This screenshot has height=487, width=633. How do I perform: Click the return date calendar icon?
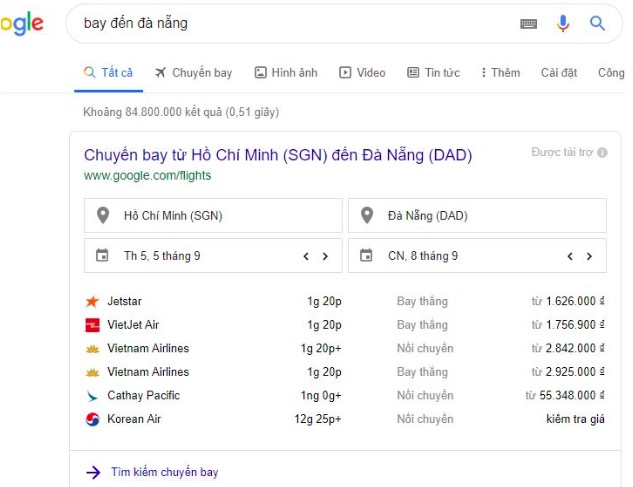coord(366,255)
